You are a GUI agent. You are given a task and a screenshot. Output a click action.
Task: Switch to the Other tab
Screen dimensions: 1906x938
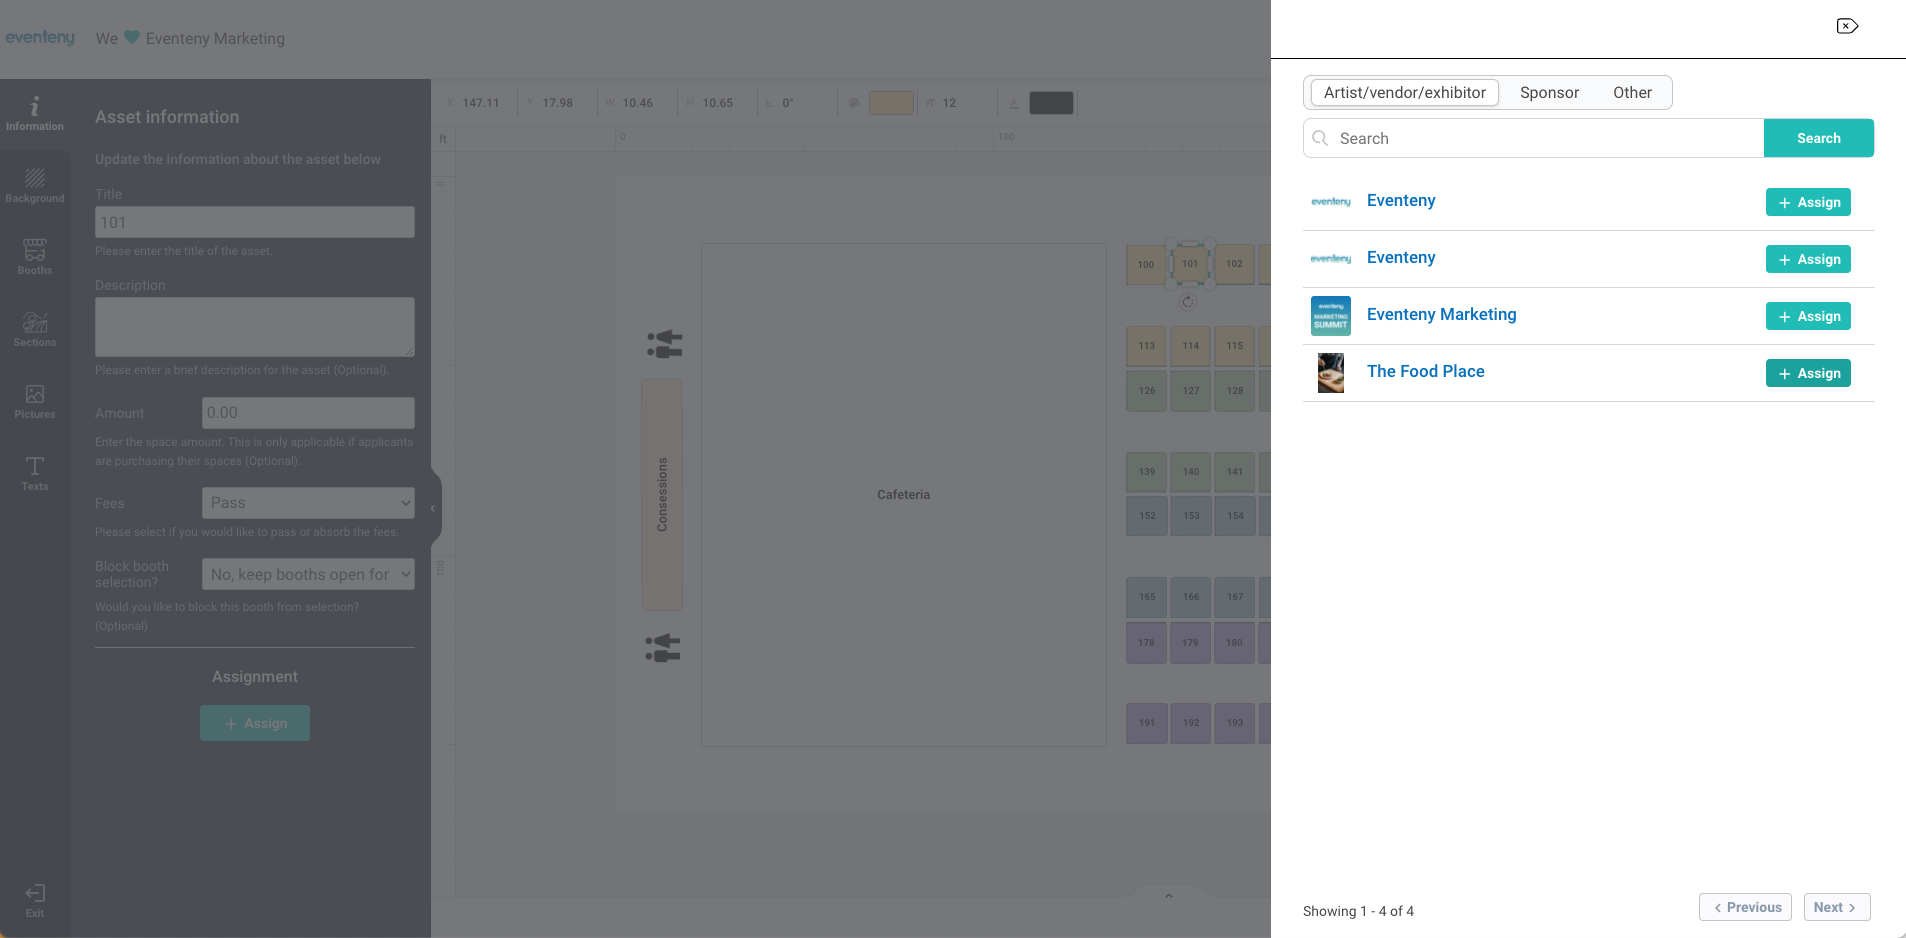(1632, 92)
